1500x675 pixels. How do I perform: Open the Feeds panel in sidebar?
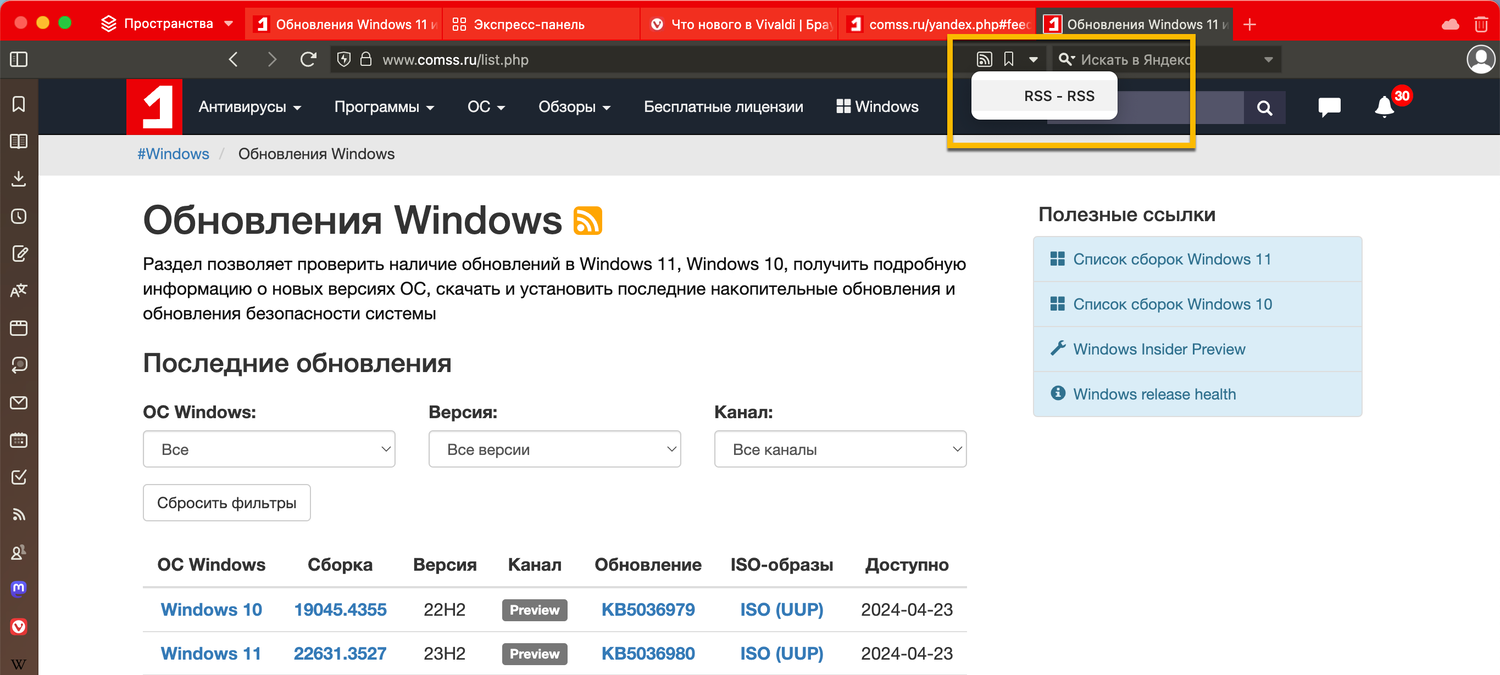point(18,515)
